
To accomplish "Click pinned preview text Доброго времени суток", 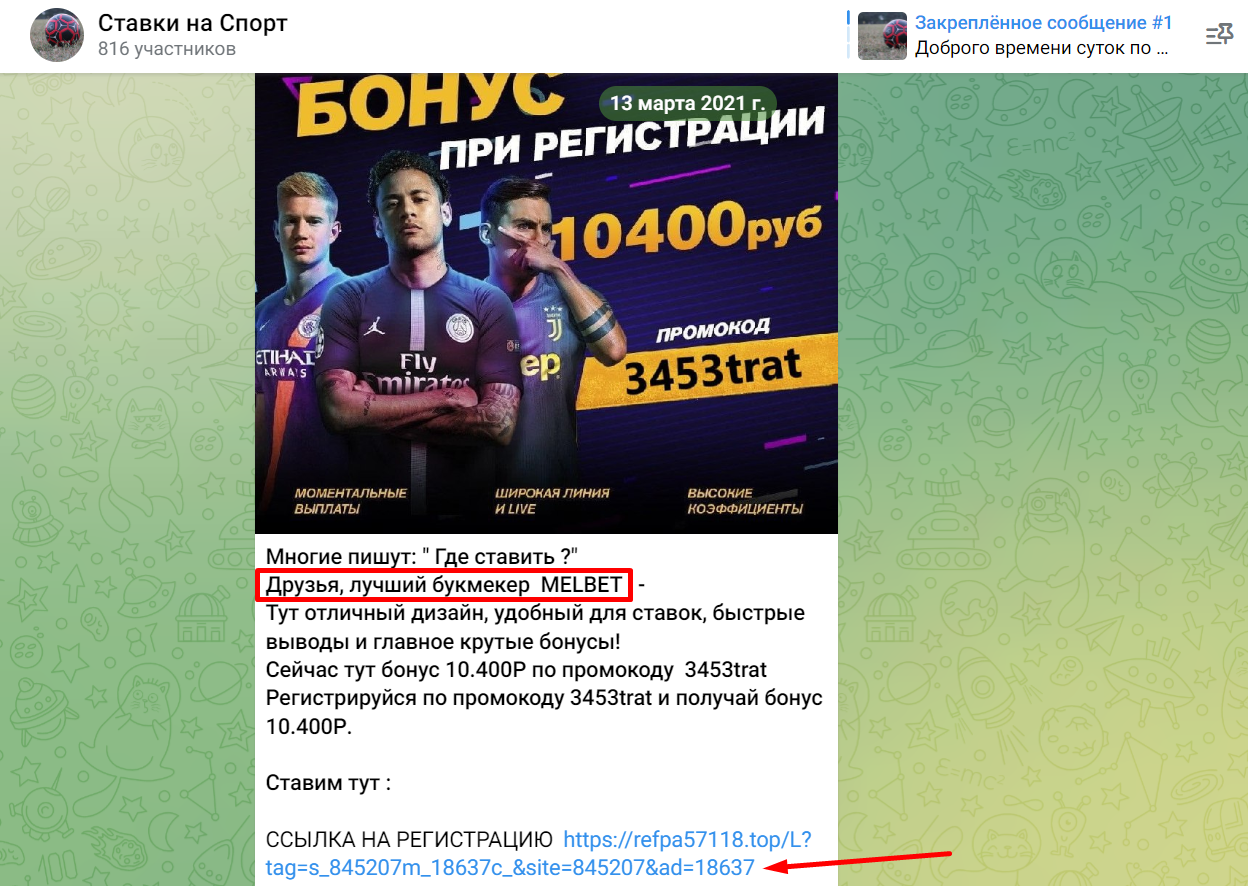I will (1042, 48).
